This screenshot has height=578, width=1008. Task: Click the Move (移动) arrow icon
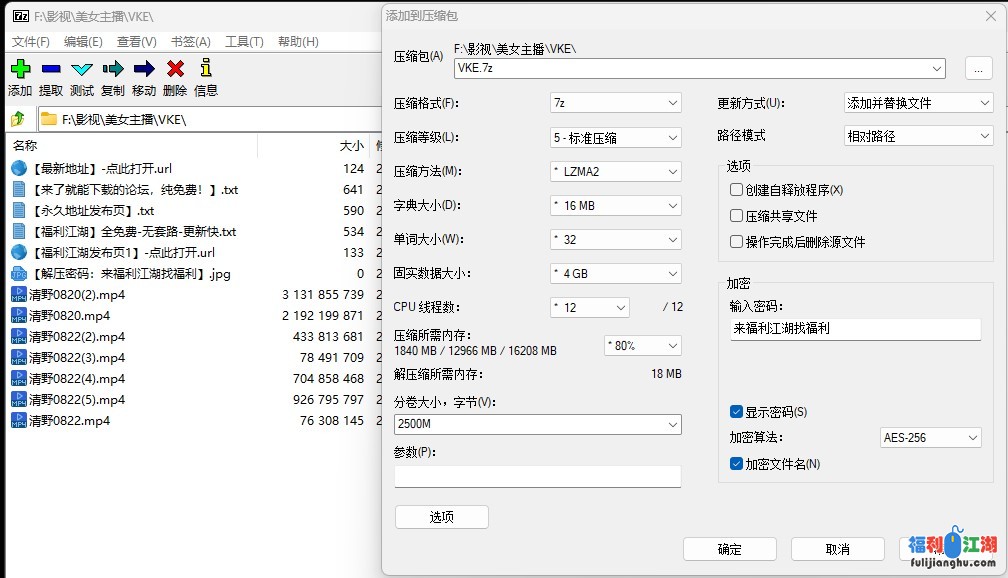click(x=144, y=69)
